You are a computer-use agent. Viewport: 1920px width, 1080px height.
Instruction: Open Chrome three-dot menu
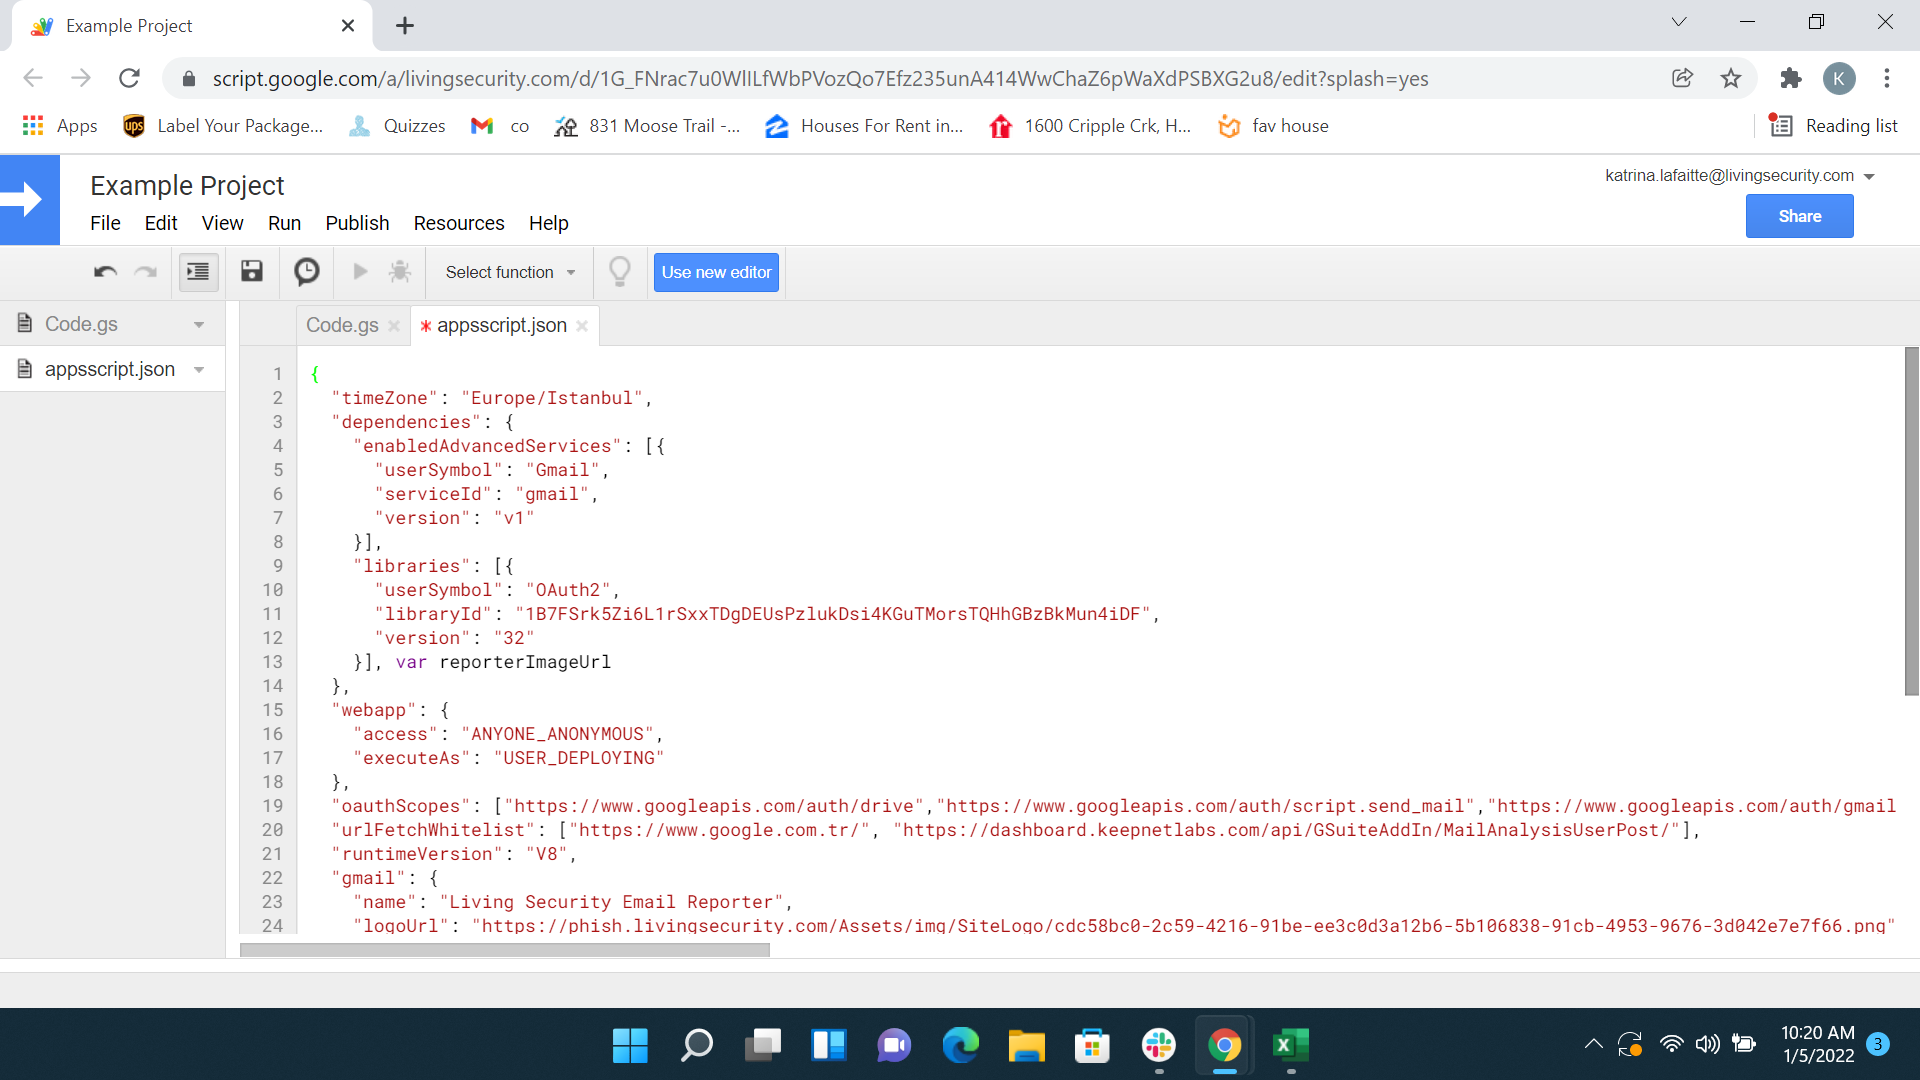tap(1887, 78)
